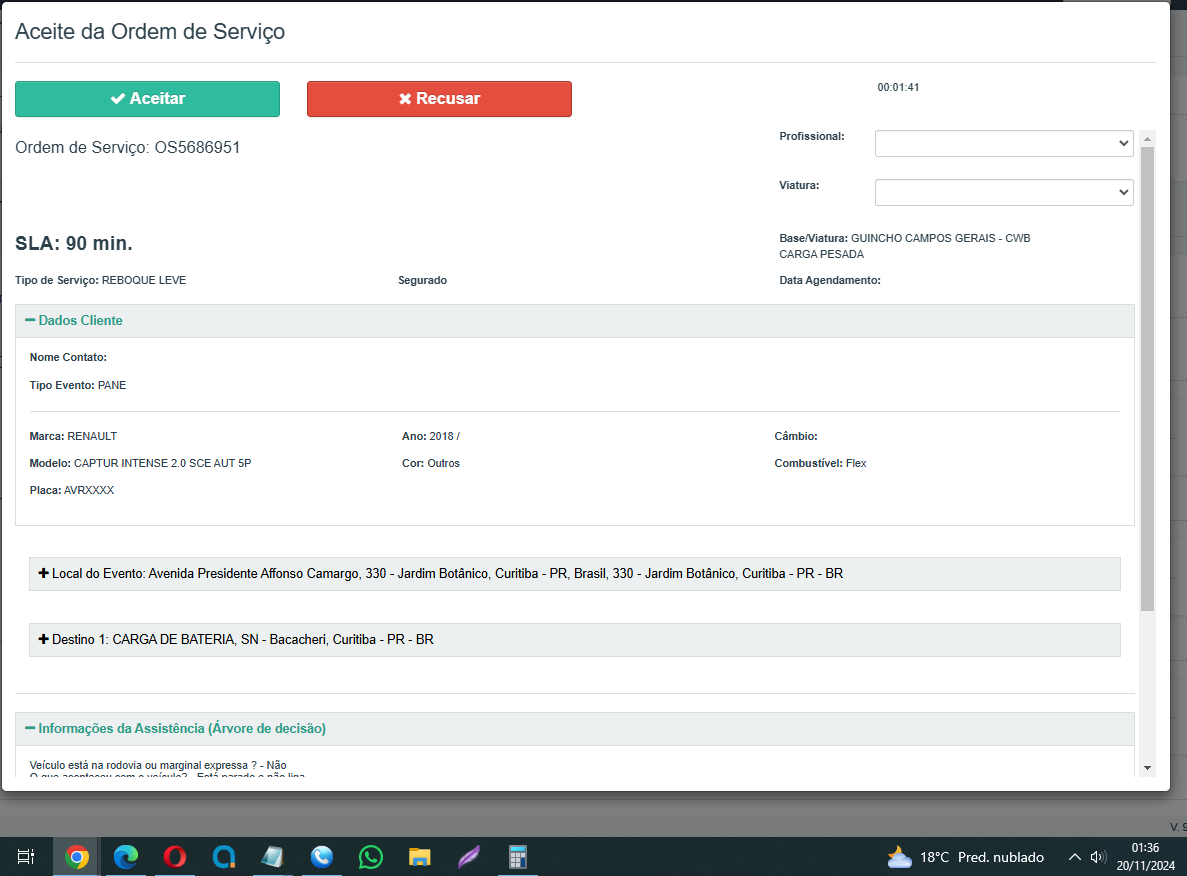
Task: Click the SLA: 90 min. text
Action: pos(74,244)
